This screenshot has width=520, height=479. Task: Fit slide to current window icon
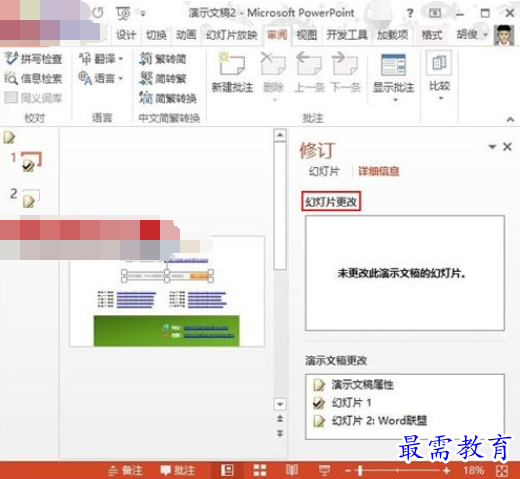point(502,471)
